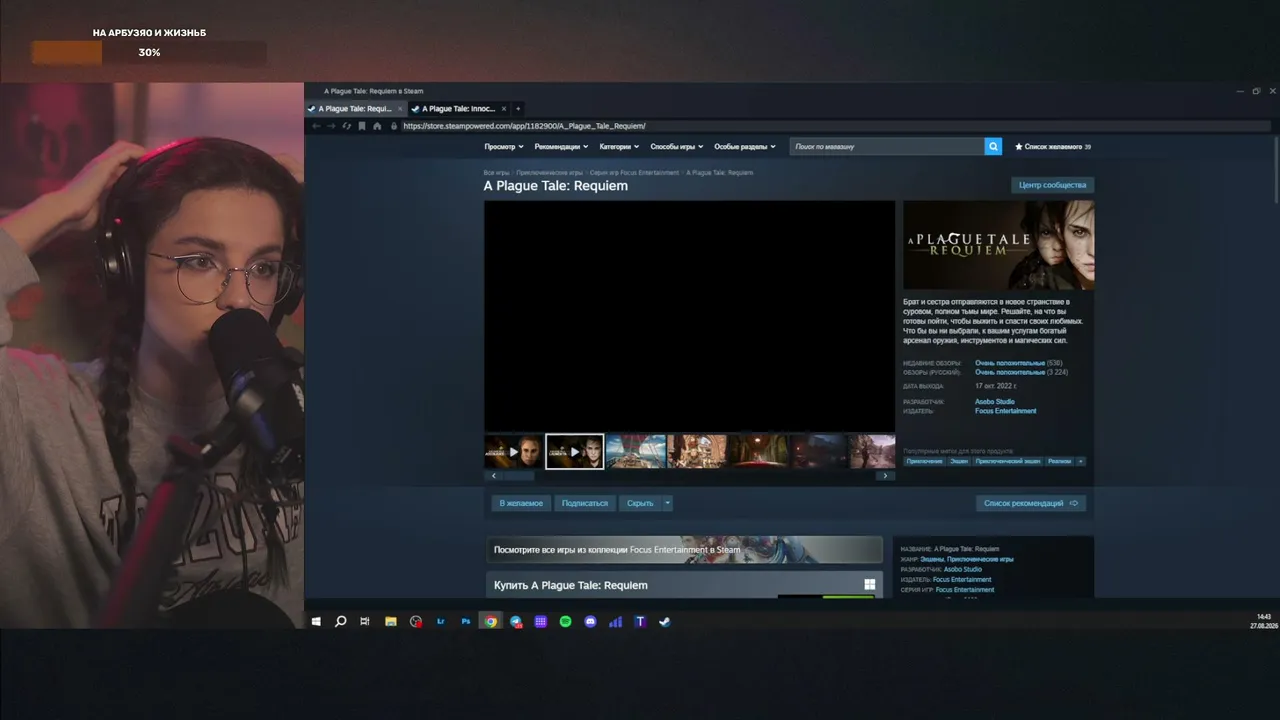The image size is (1280, 720).
Task: Select the Приключенческий экшен tag
Action: (x=1008, y=461)
